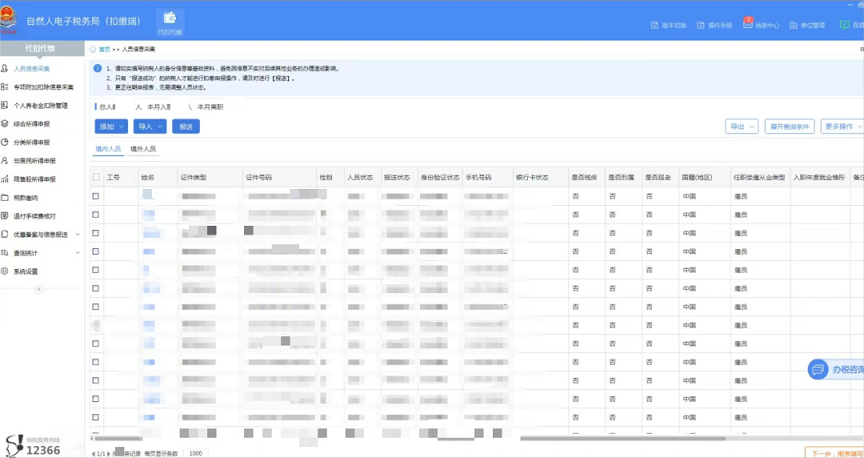The height and width of the screenshot is (458, 864).
Task: Collapse the sidebar with the arrow handle
Action: [x=39, y=289]
